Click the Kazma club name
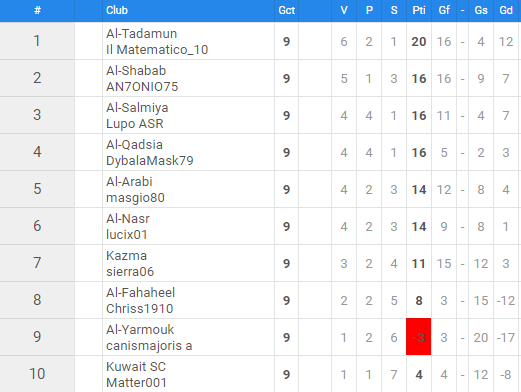This screenshot has width=521, height=392. [126, 256]
